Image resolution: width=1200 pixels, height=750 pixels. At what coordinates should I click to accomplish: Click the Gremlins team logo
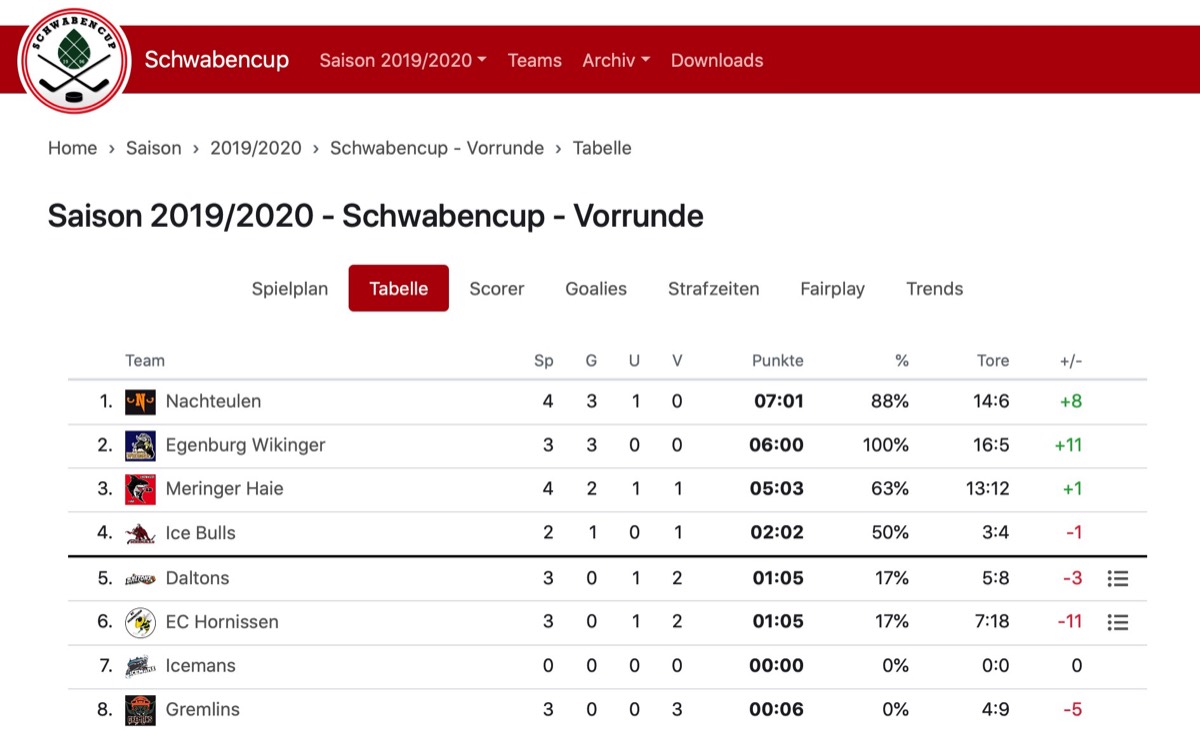coord(140,710)
